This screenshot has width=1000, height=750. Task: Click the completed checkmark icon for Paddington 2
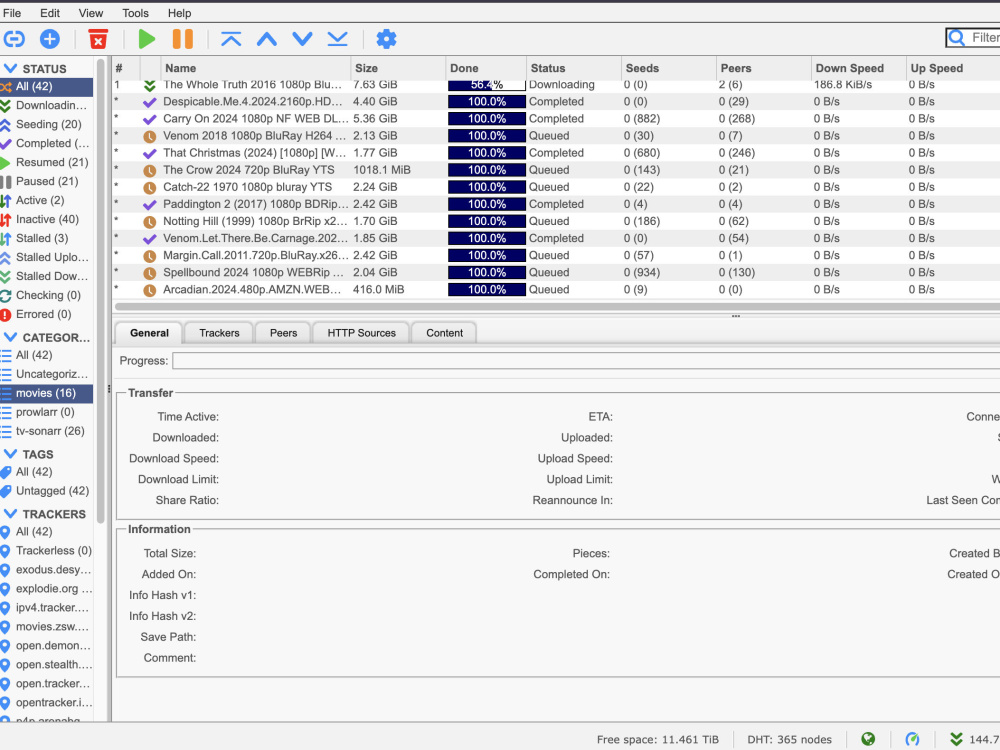pos(150,205)
